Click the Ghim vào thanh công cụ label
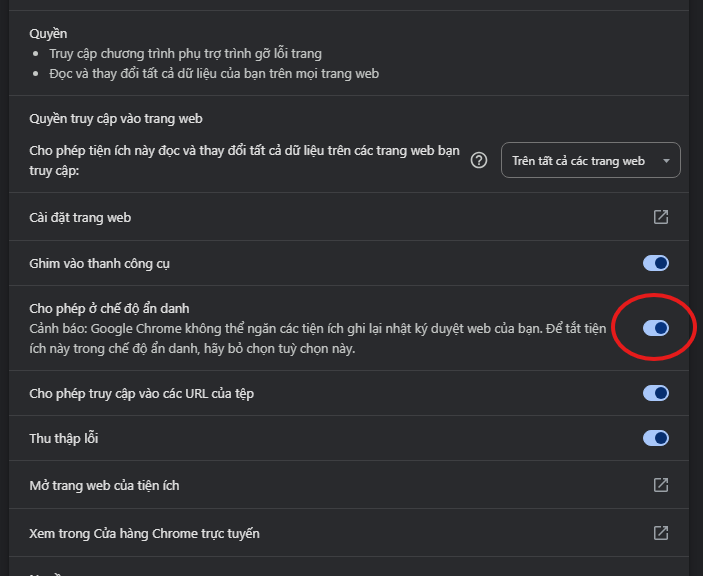The height and width of the screenshot is (576, 703). 100,264
